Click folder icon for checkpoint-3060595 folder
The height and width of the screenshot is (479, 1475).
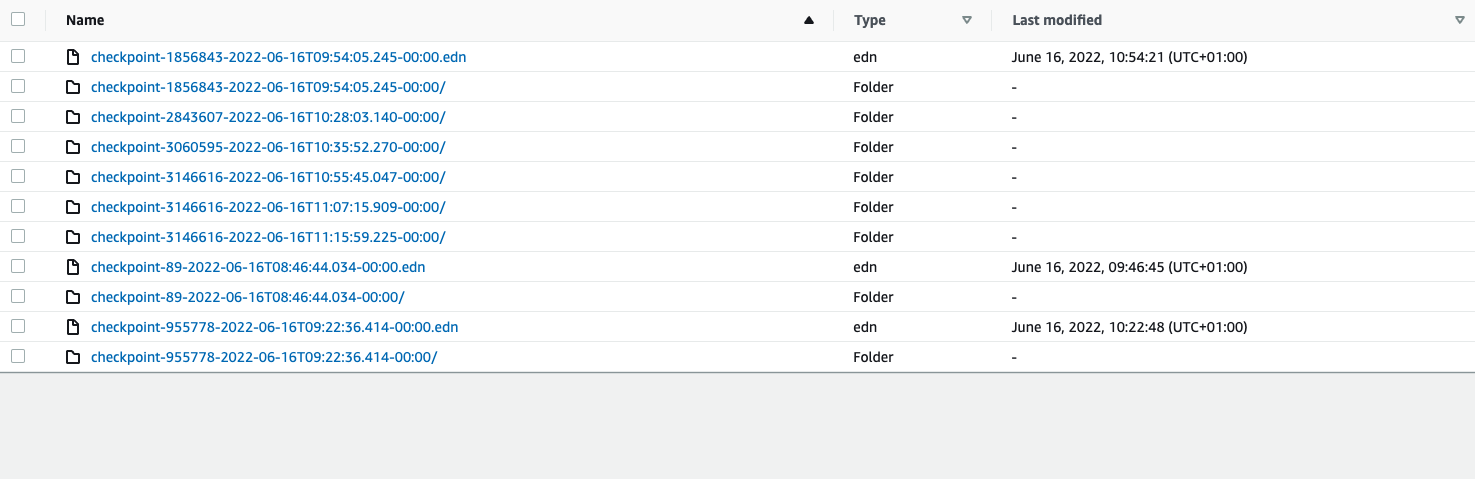(x=72, y=147)
